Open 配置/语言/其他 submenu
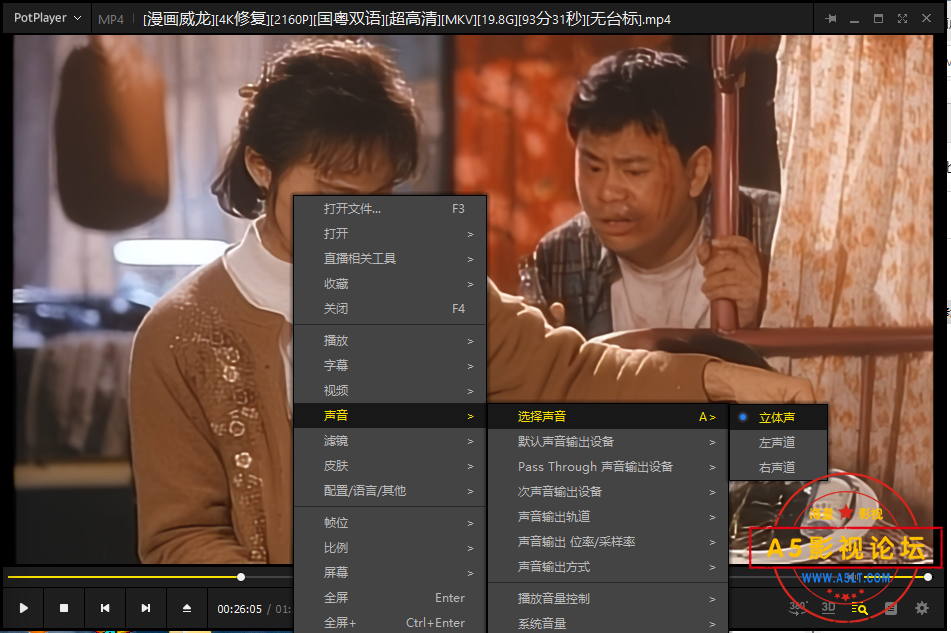Screen dimensions: 951x633 [x=390, y=491]
